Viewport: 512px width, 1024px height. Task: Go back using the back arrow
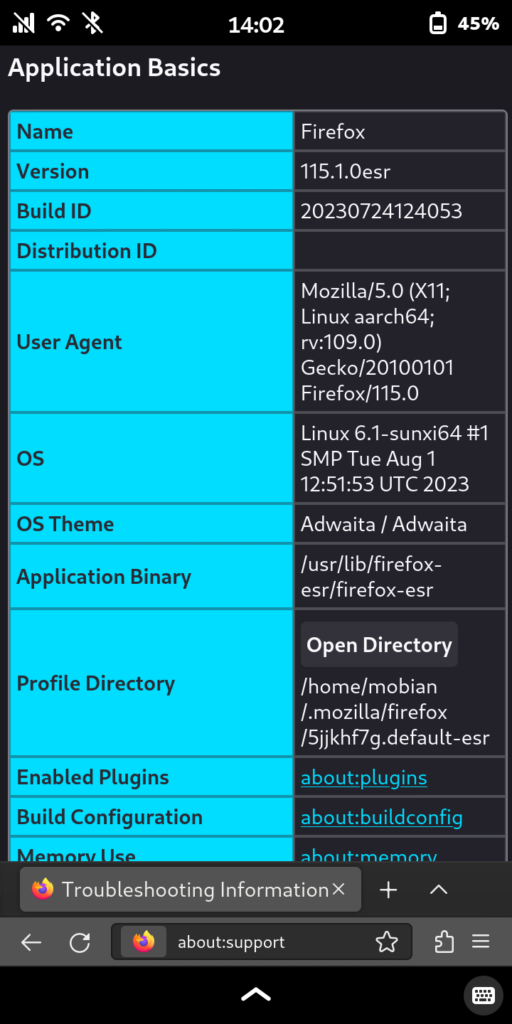(31, 942)
